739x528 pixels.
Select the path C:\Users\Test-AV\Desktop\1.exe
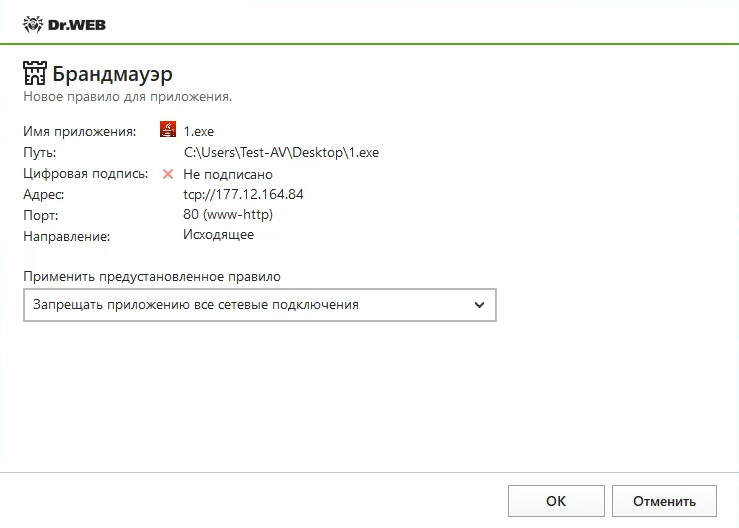coord(281,153)
